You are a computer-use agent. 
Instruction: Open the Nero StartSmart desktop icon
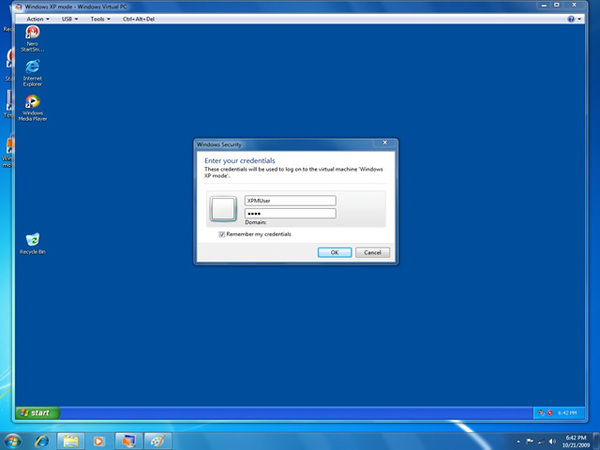33,38
